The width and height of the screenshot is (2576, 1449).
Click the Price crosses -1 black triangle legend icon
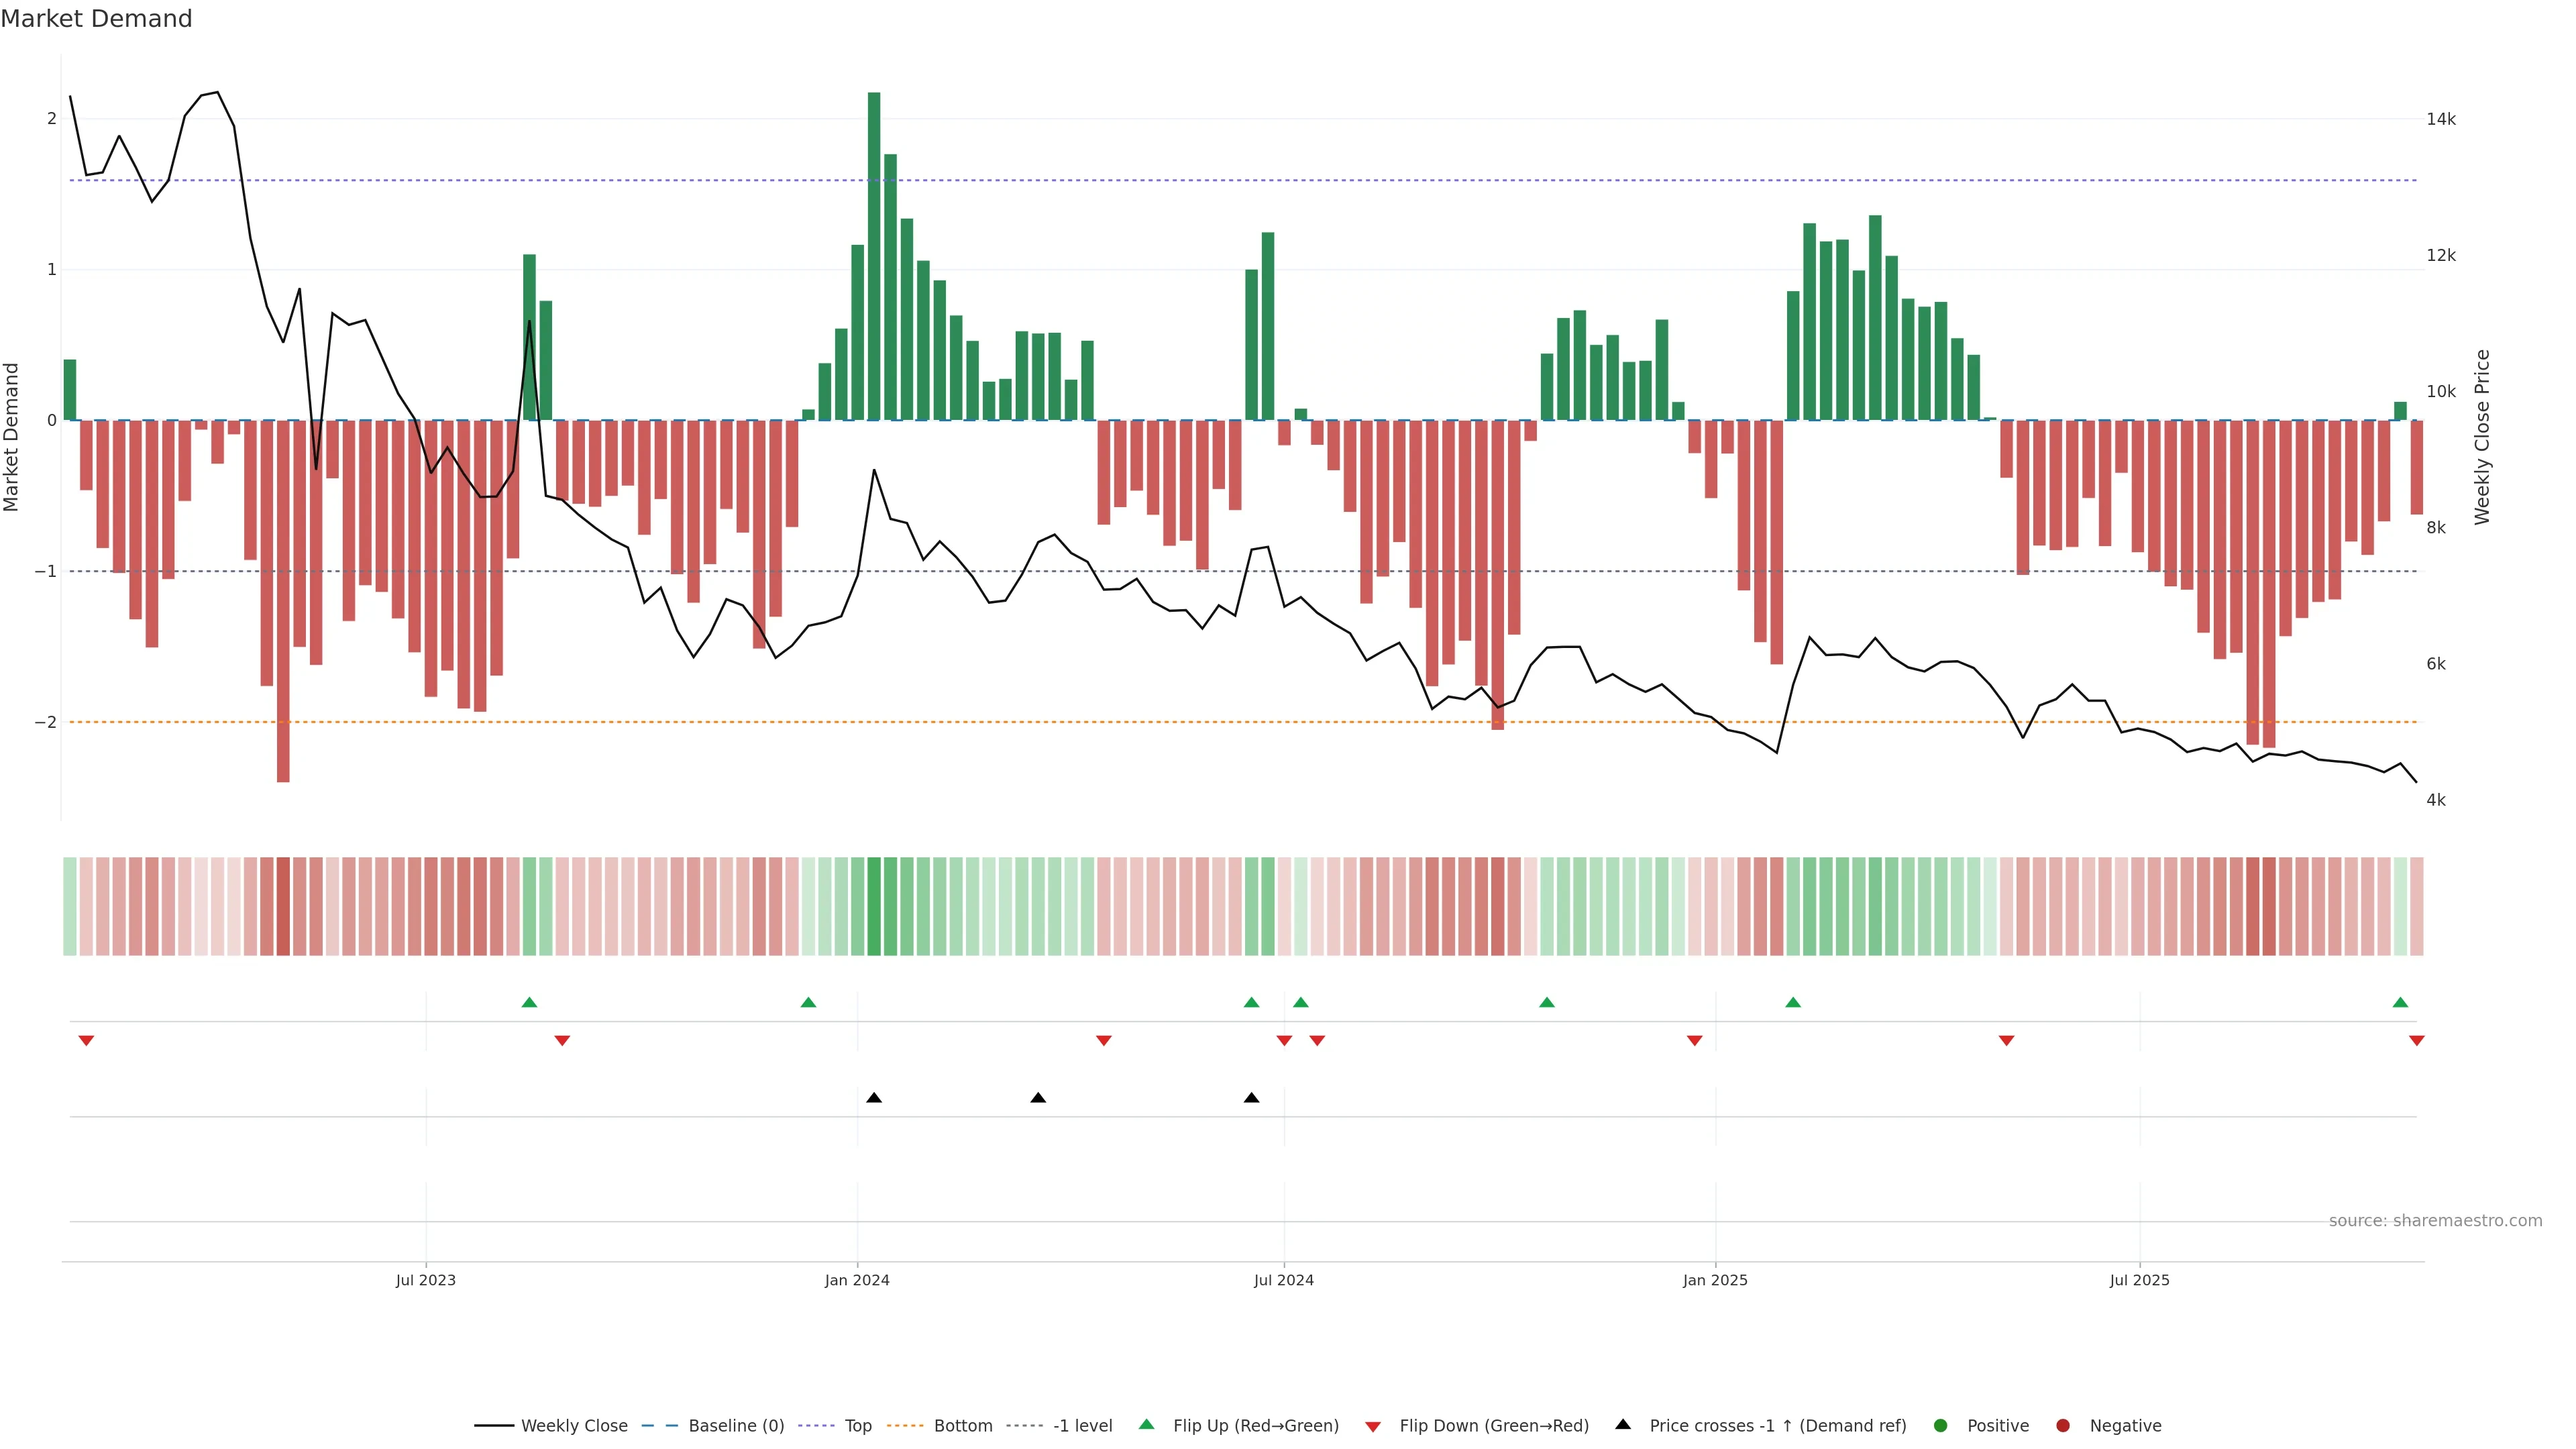1623,1425
